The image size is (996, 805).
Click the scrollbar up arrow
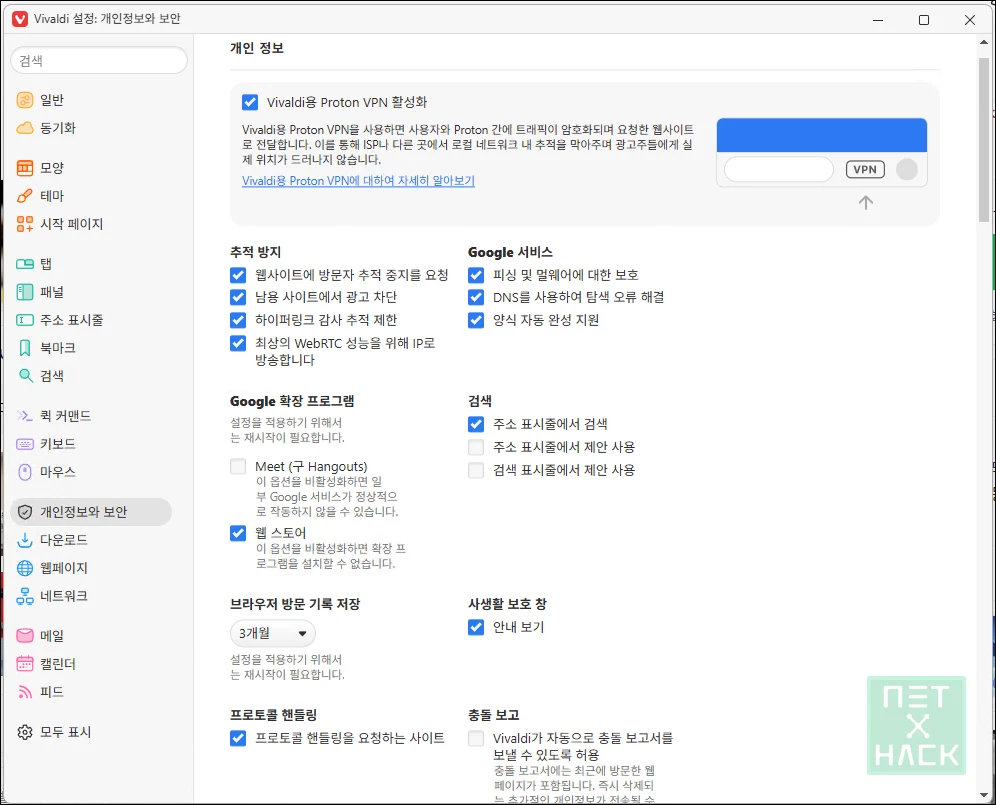984,42
